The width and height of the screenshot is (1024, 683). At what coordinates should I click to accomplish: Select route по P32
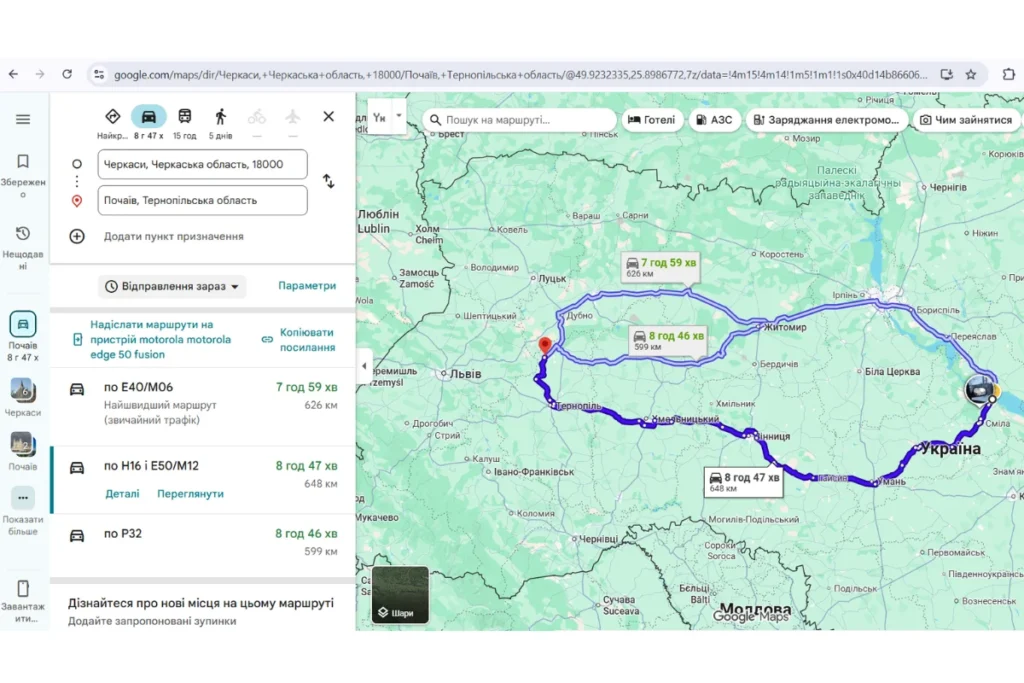click(202, 543)
